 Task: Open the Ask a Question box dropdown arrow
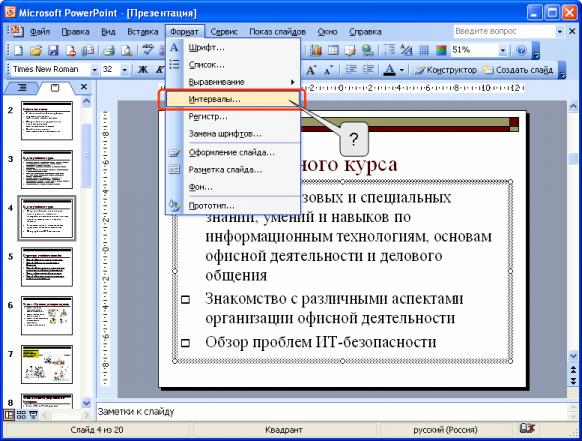[x=560, y=32]
